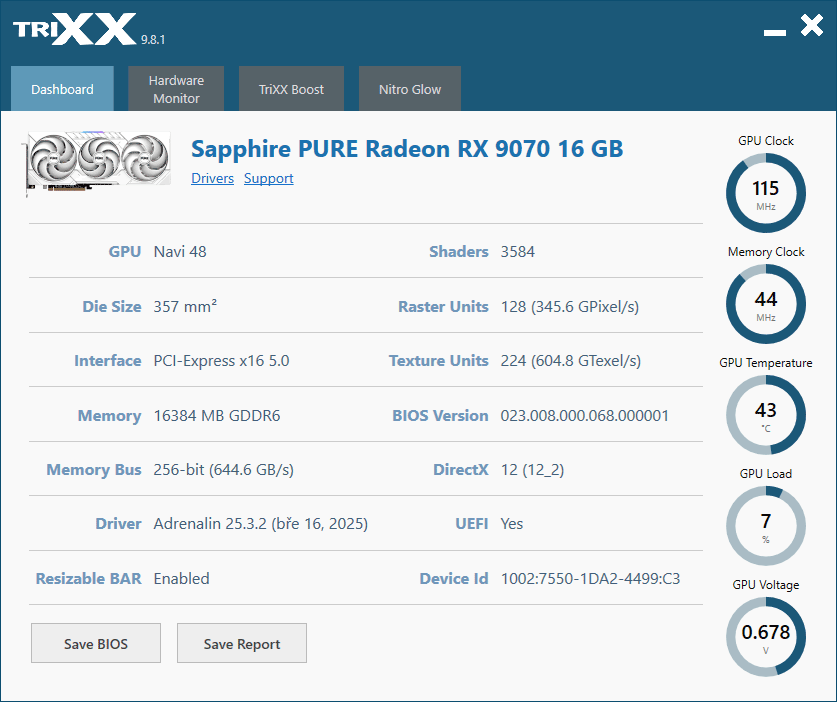Open the Dashboard tab
Image resolution: width=837 pixels, height=702 pixels.
[x=62, y=89]
